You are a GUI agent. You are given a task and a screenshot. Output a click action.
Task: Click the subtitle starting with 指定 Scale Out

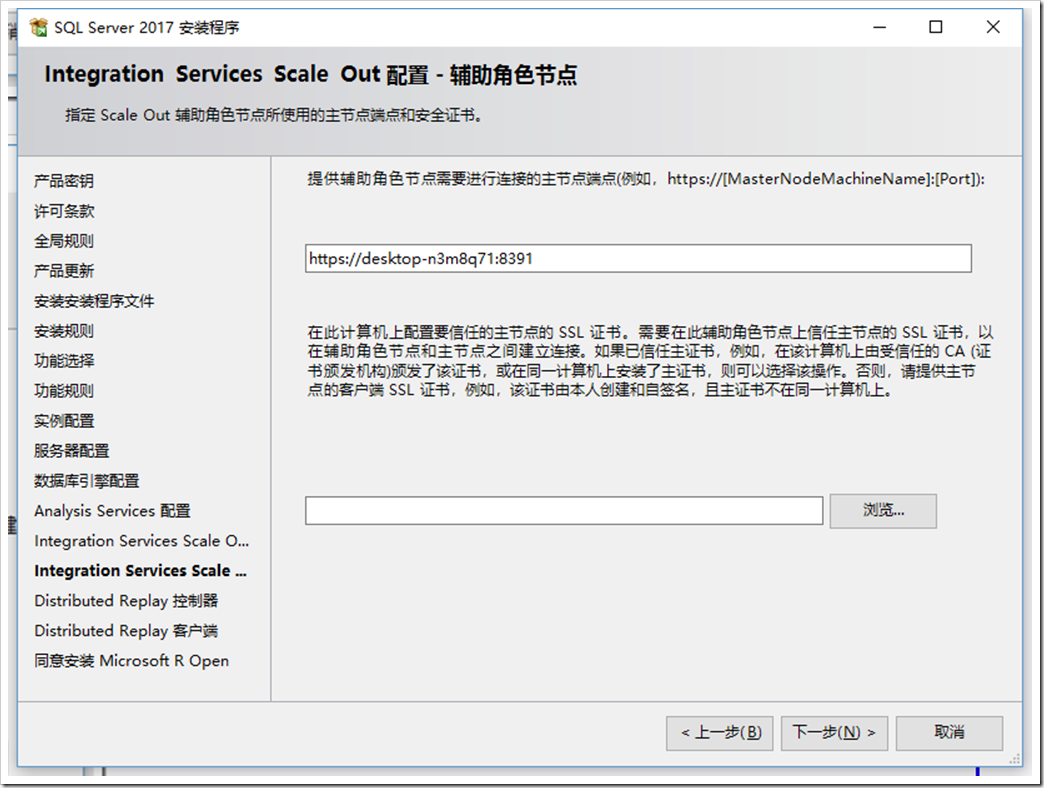point(274,115)
